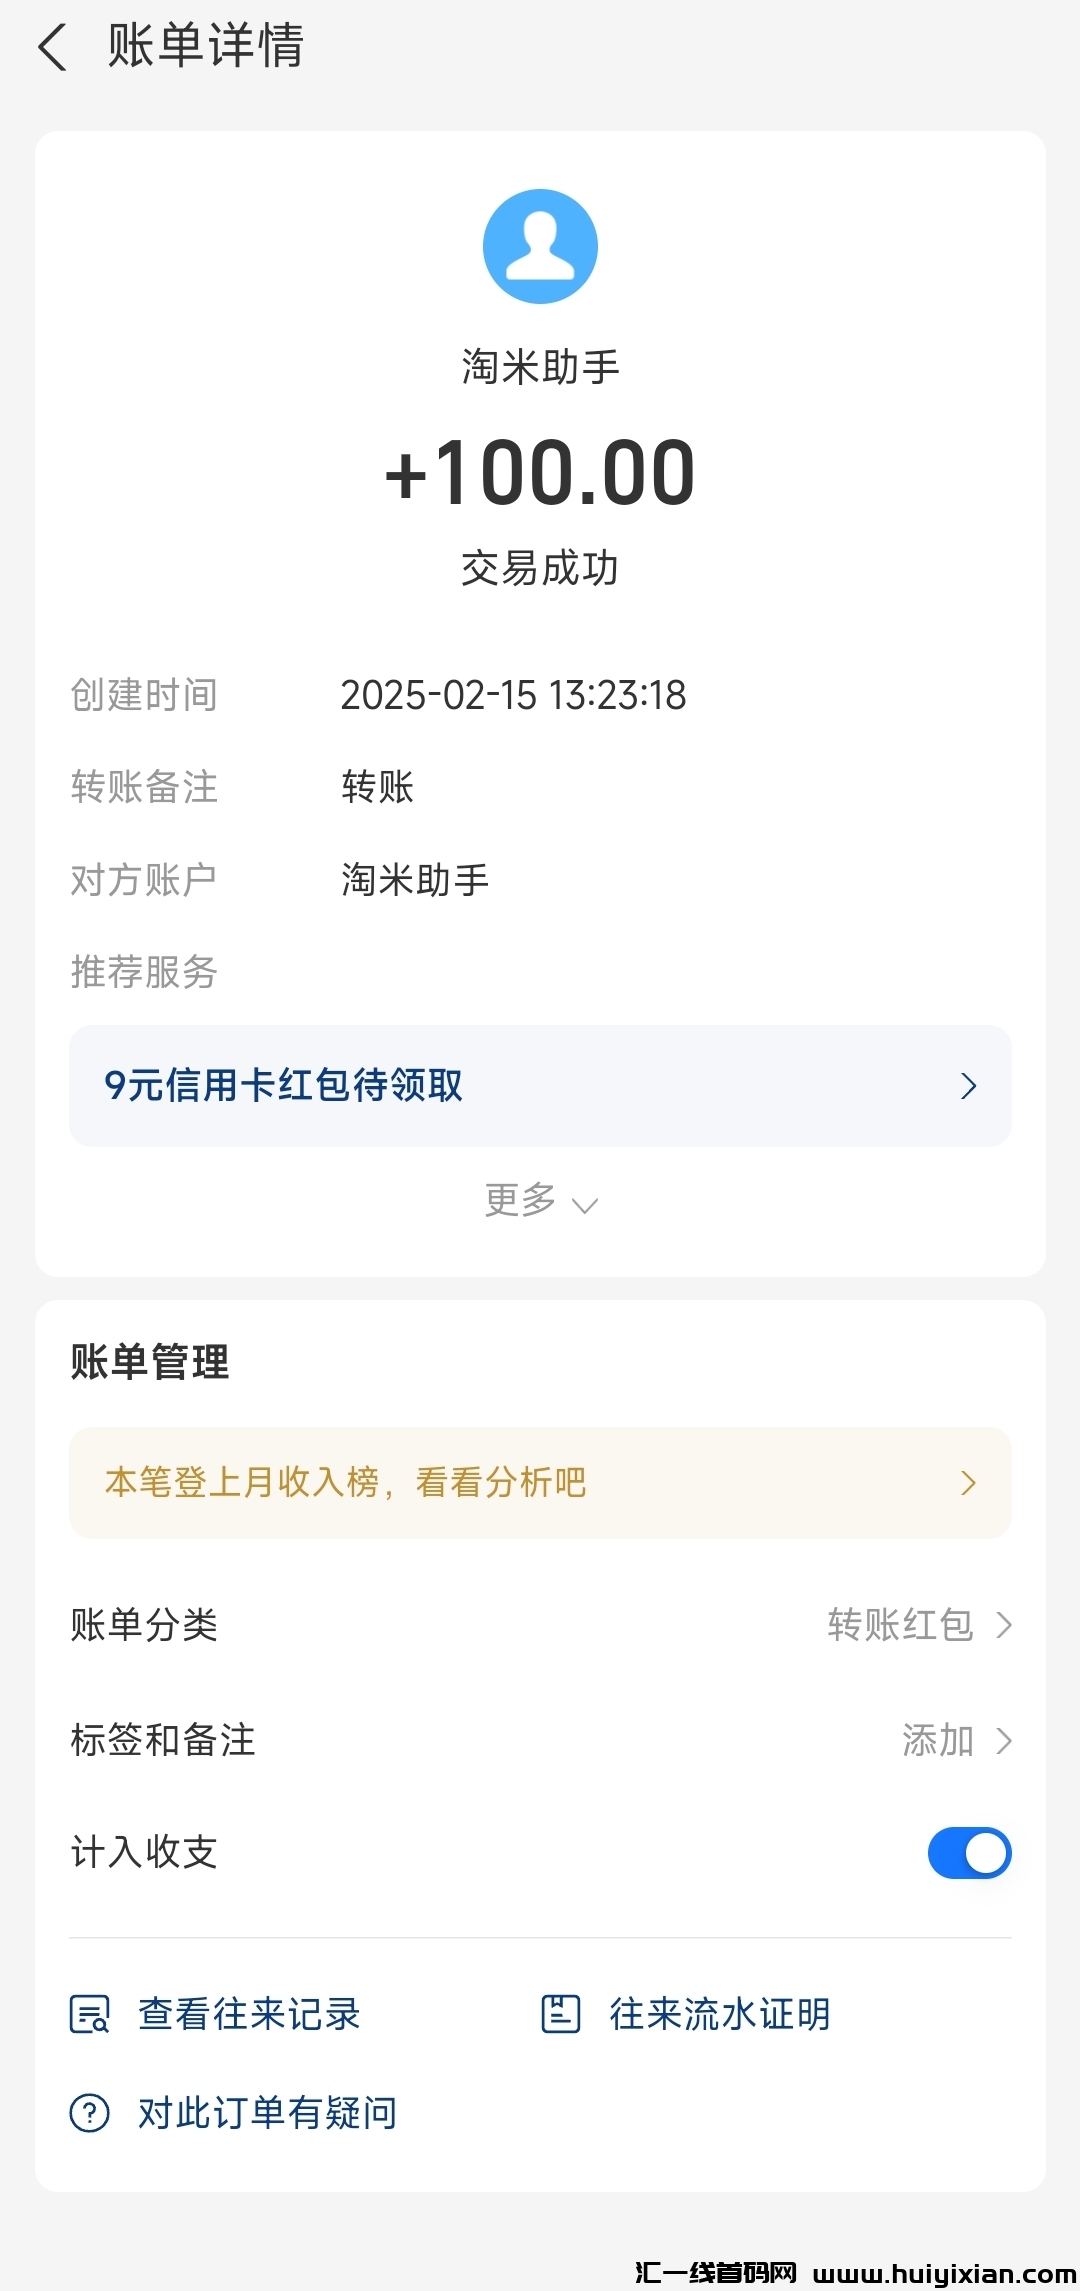Tap the question mark help icon
The width and height of the screenshot is (1080, 2291).
[90, 2113]
